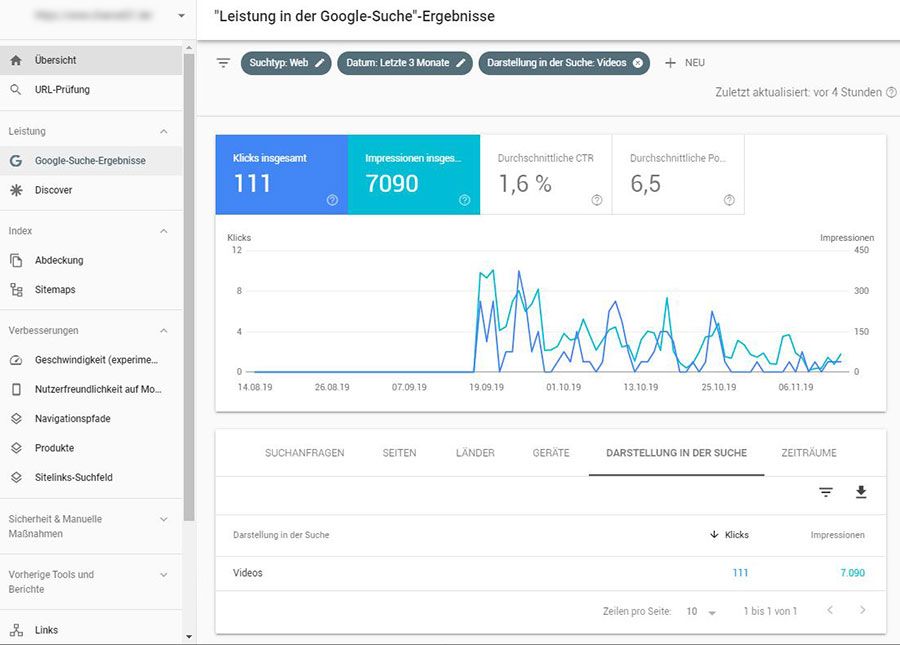Edit the Suchtyp: Web pencil icon
Screen dimensions: 900x645
pyautogui.click(x=320, y=63)
